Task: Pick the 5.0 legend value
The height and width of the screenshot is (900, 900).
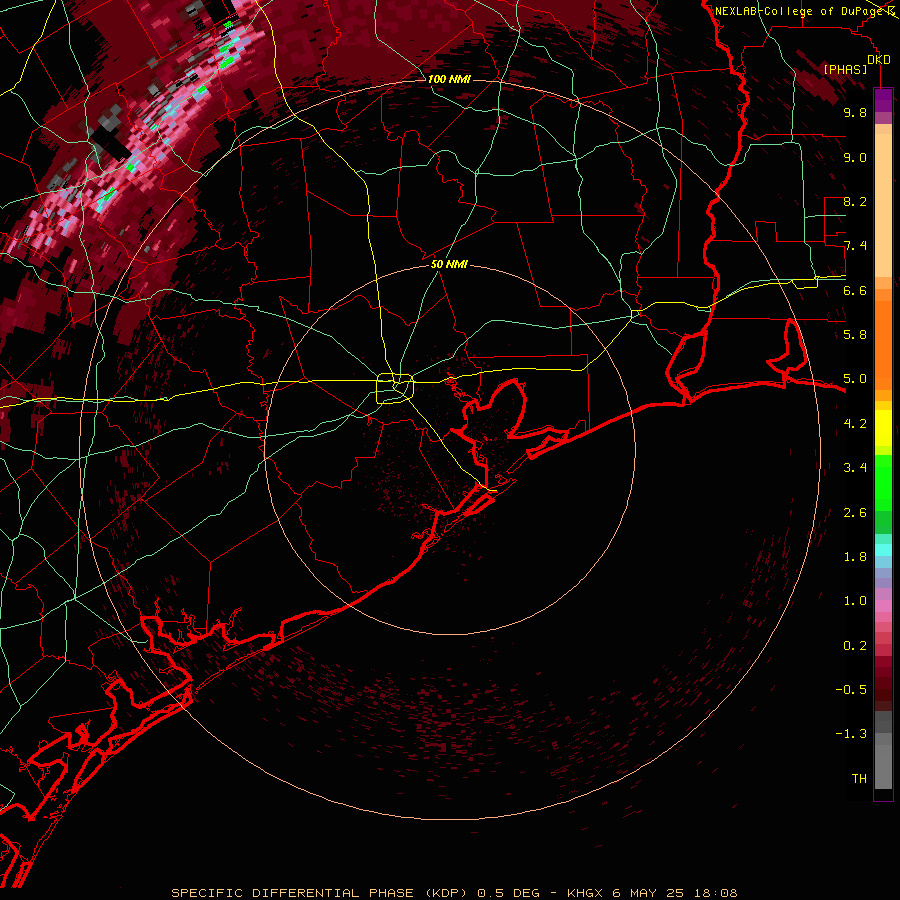Action: pos(855,379)
